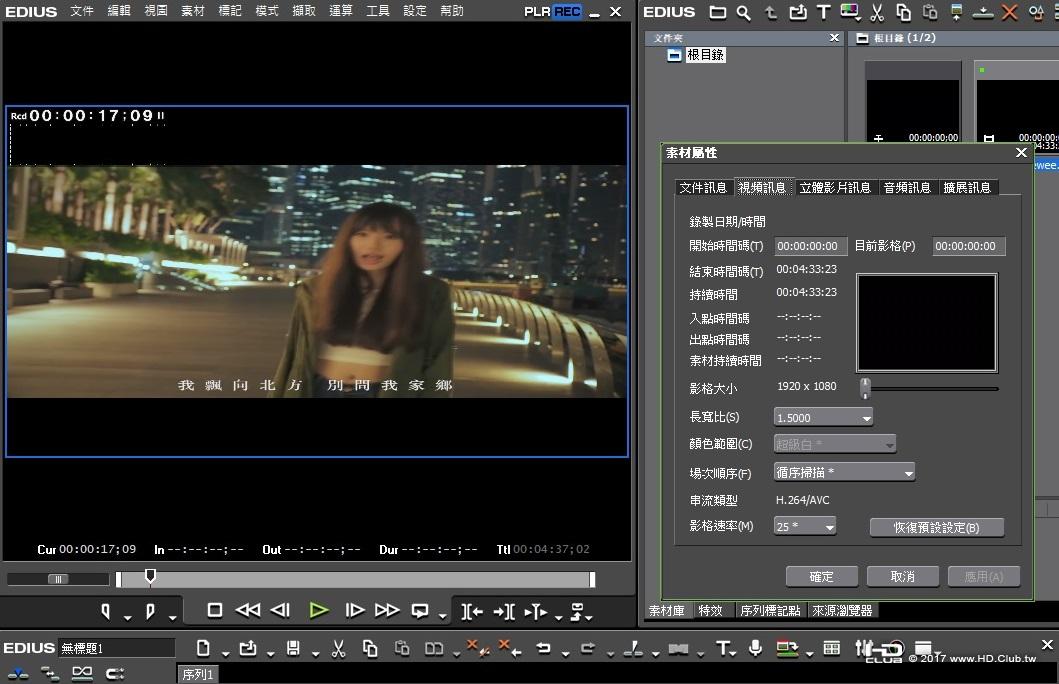The width and height of the screenshot is (1059, 684).
Task: Expand the arrow next to New Sequence icon
Action: (x=225, y=654)
